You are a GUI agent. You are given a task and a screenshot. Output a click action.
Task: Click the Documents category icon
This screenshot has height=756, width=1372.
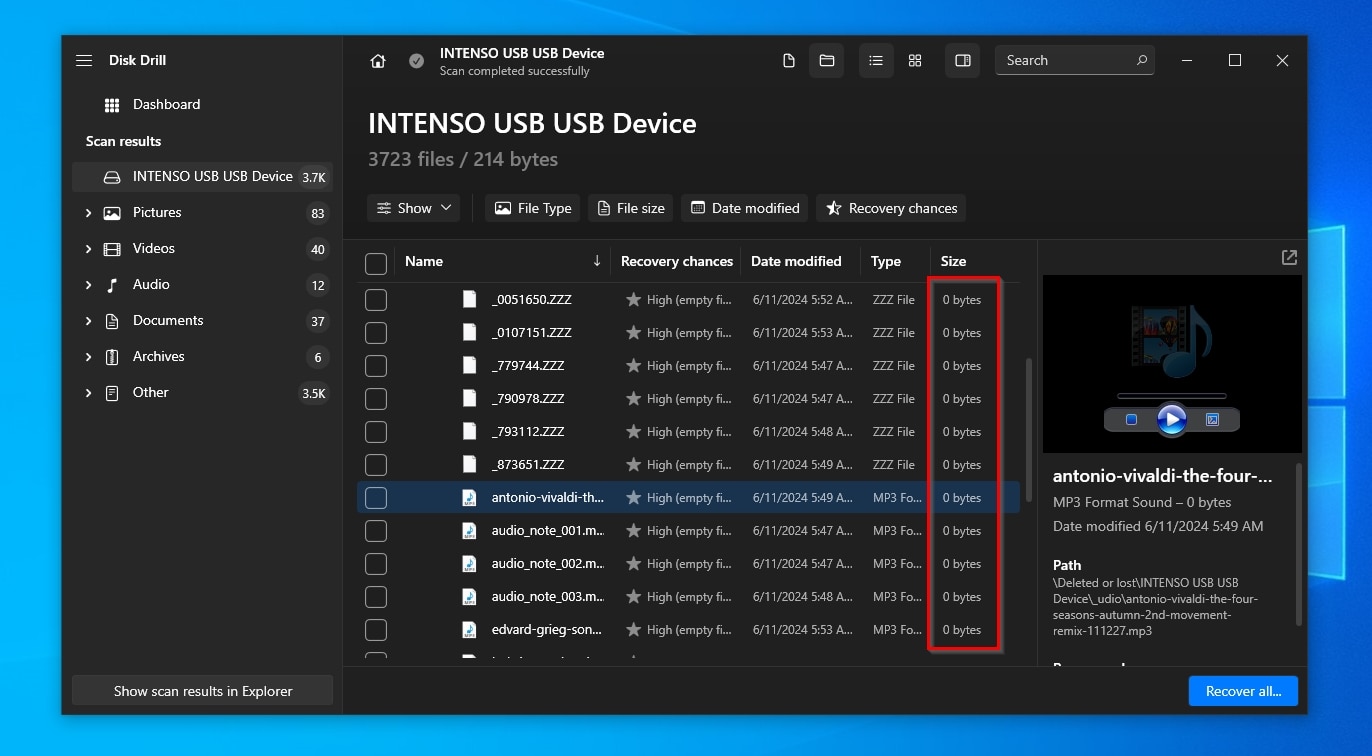(112, 321)
